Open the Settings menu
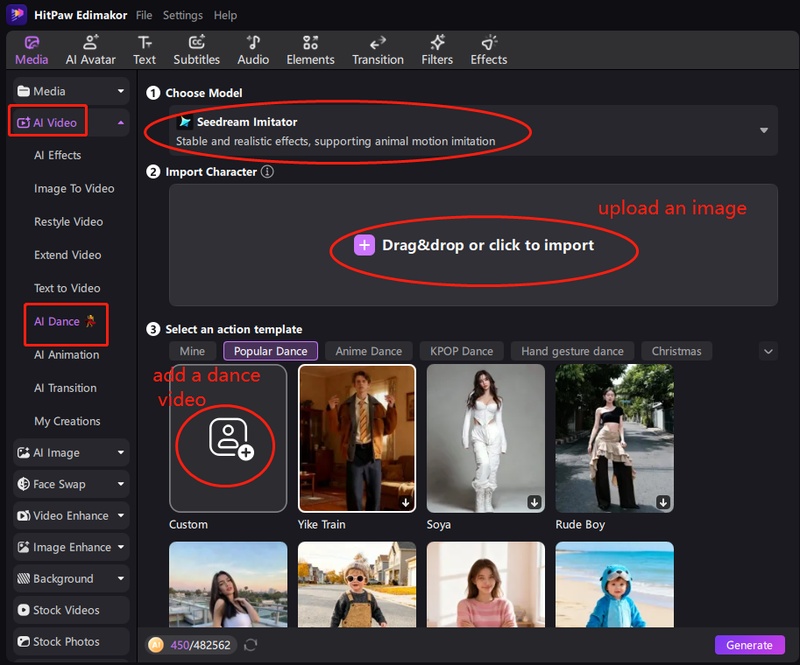800x665 pixels. pyautogui.click(x=182, y=16)
